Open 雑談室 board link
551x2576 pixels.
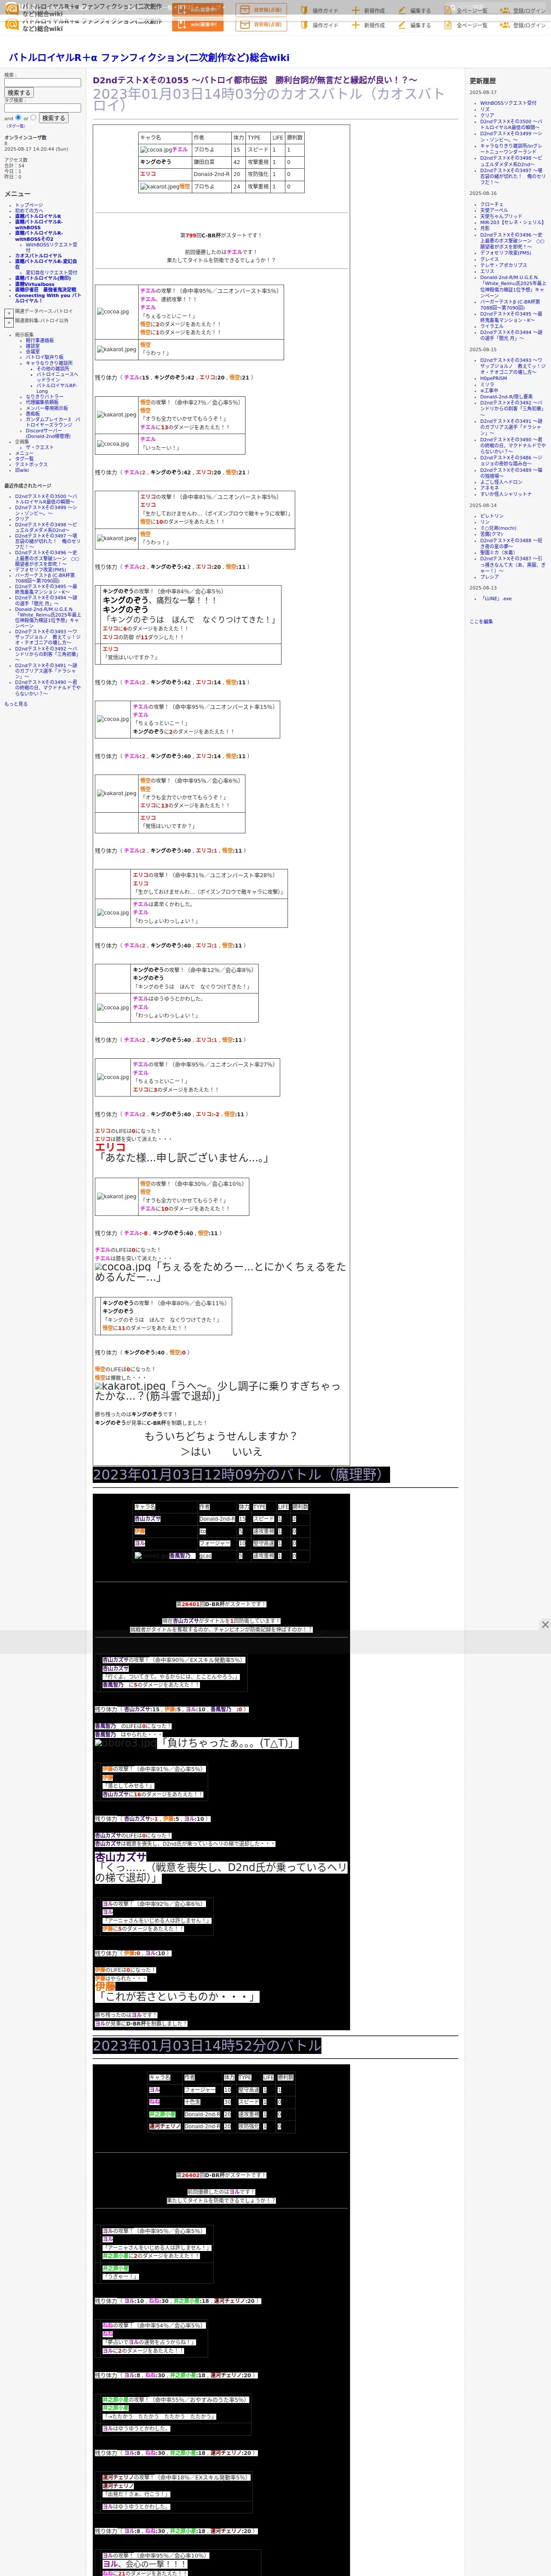(x=33, y=346)
